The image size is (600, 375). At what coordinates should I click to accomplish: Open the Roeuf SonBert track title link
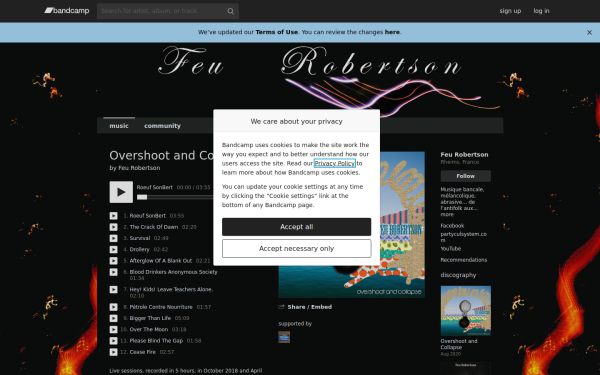(148, 216)
